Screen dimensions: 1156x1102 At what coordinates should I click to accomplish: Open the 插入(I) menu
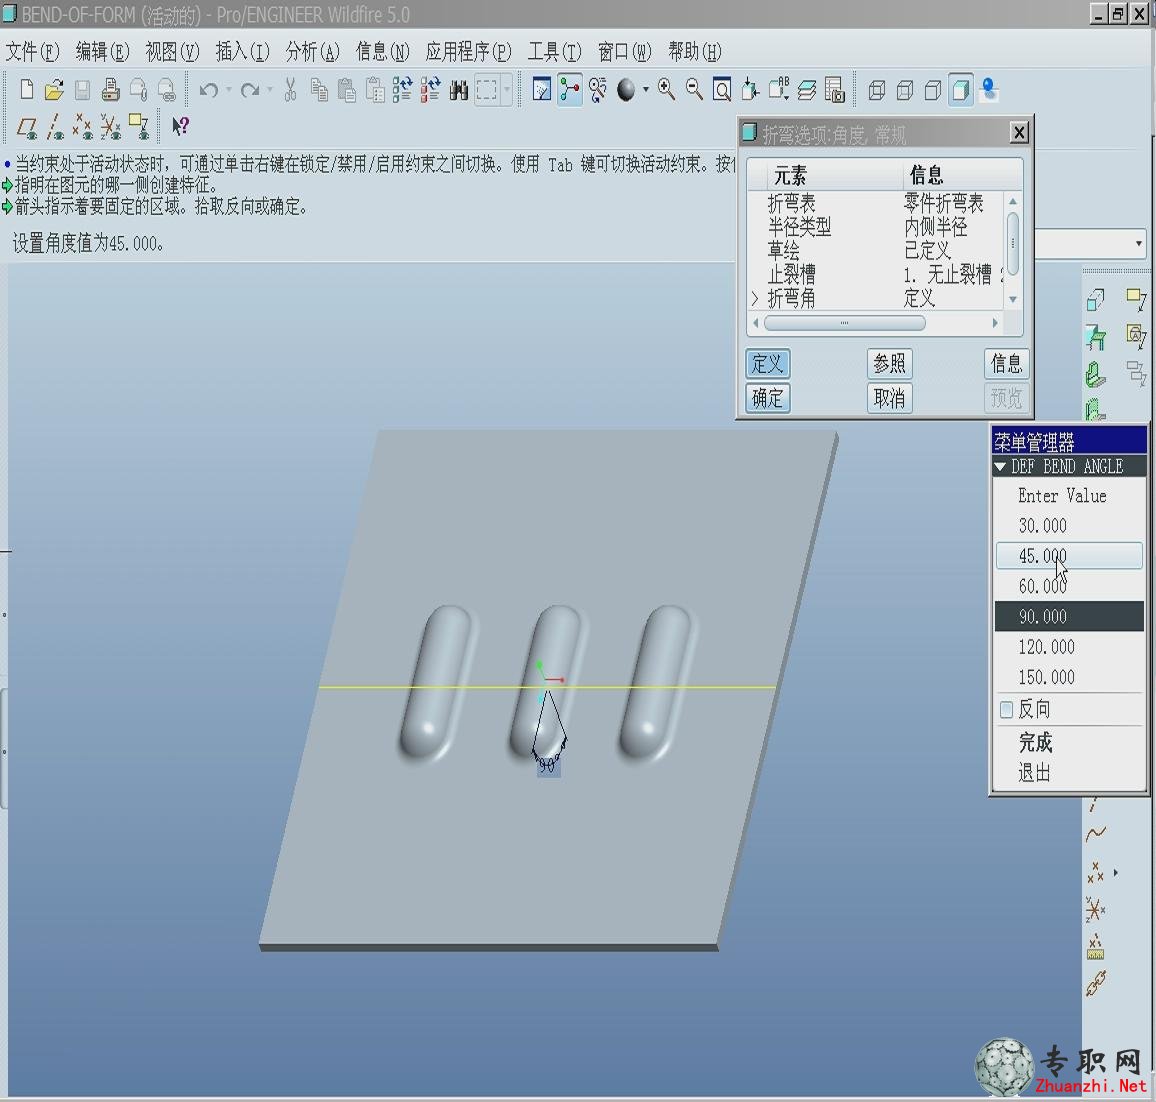point(243,51)
